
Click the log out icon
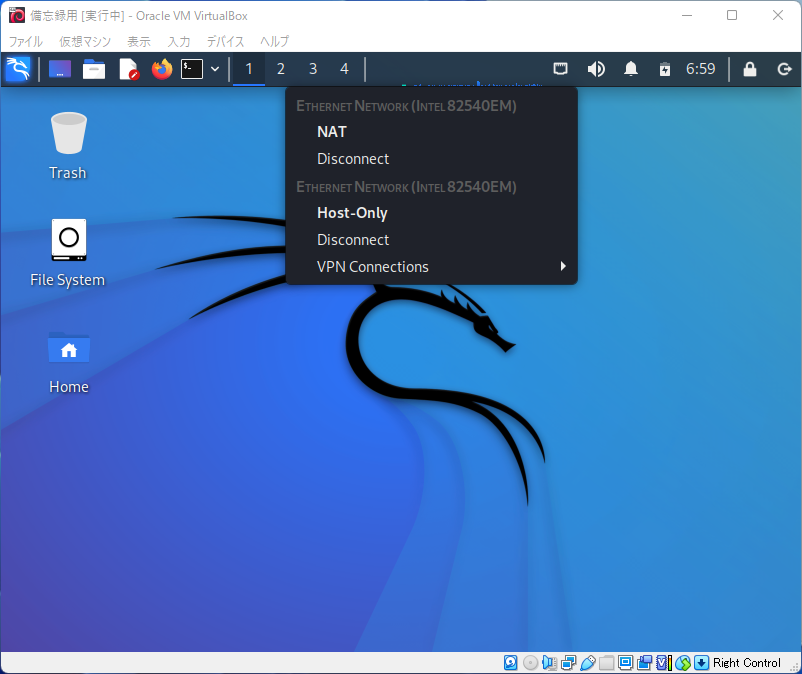[x=784, y=69]
